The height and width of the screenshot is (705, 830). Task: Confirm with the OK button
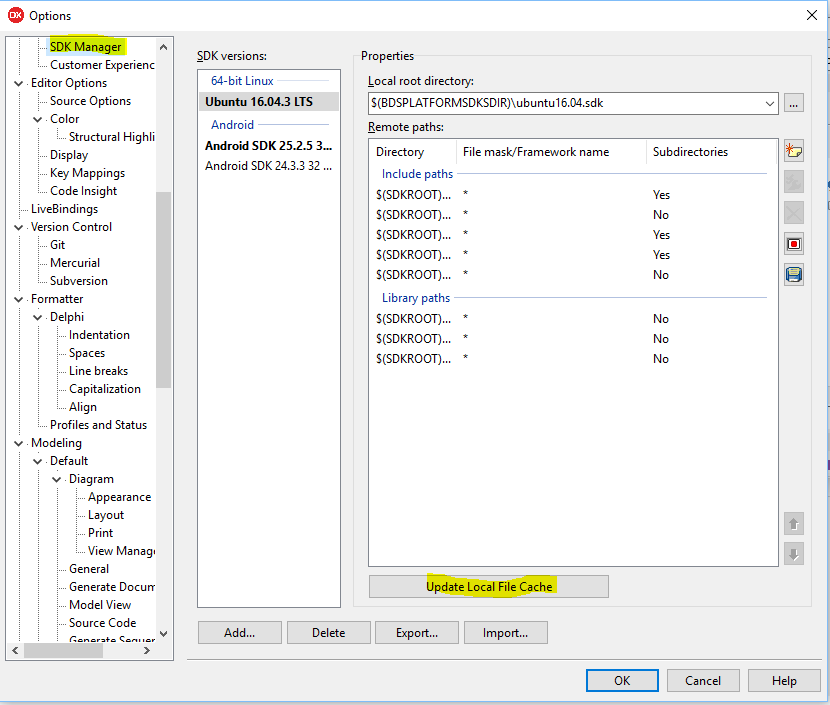tap(622, 681)
